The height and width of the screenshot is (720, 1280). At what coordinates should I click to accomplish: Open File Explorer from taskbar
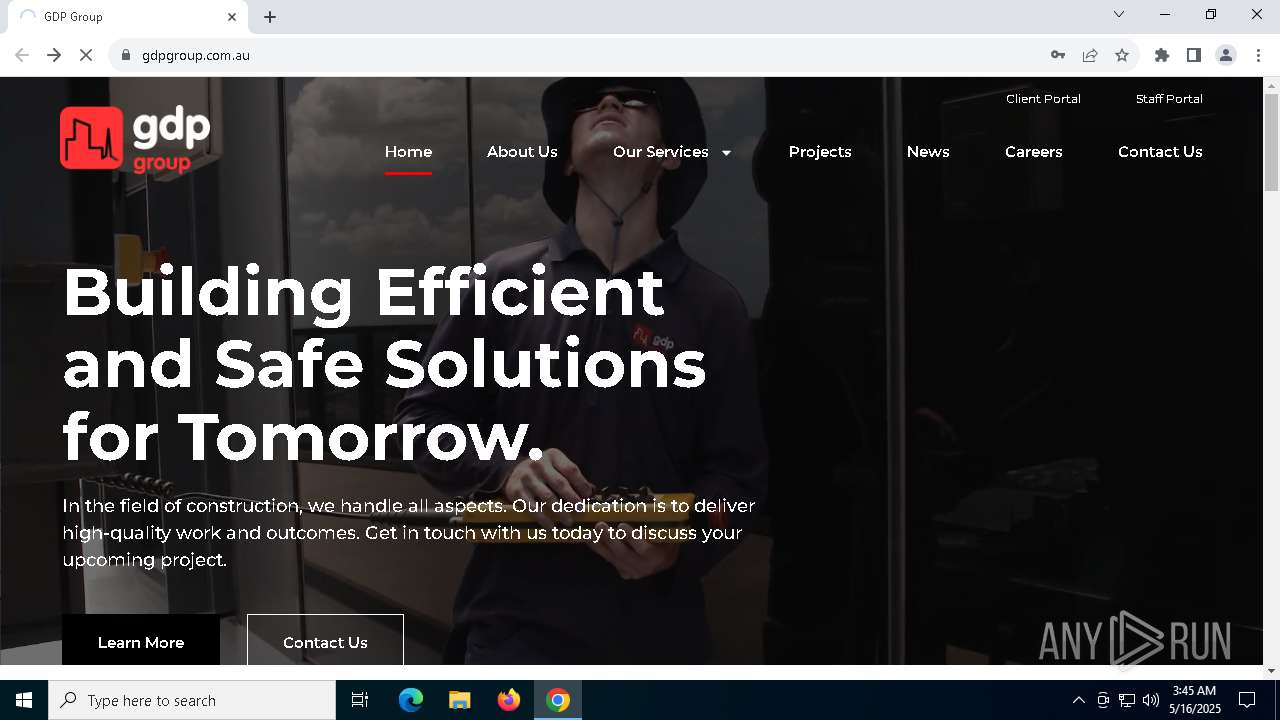(460, 700)
